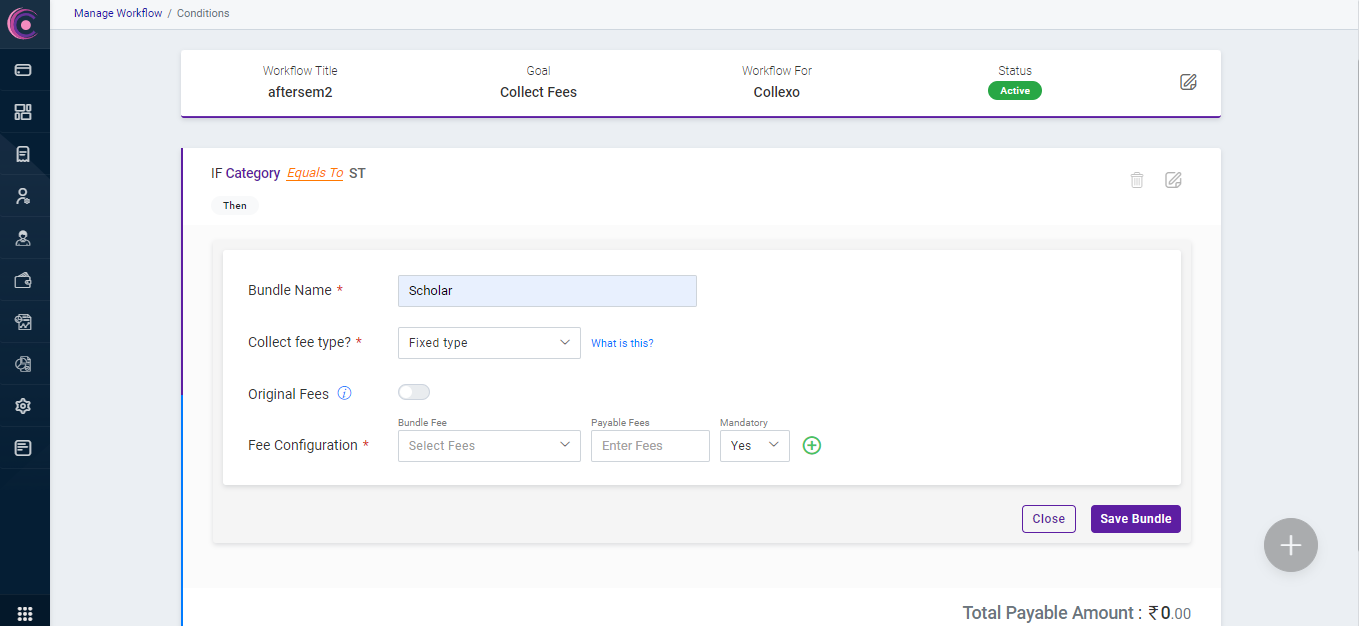Expand the Bundle Fee select dropdown

489,446
